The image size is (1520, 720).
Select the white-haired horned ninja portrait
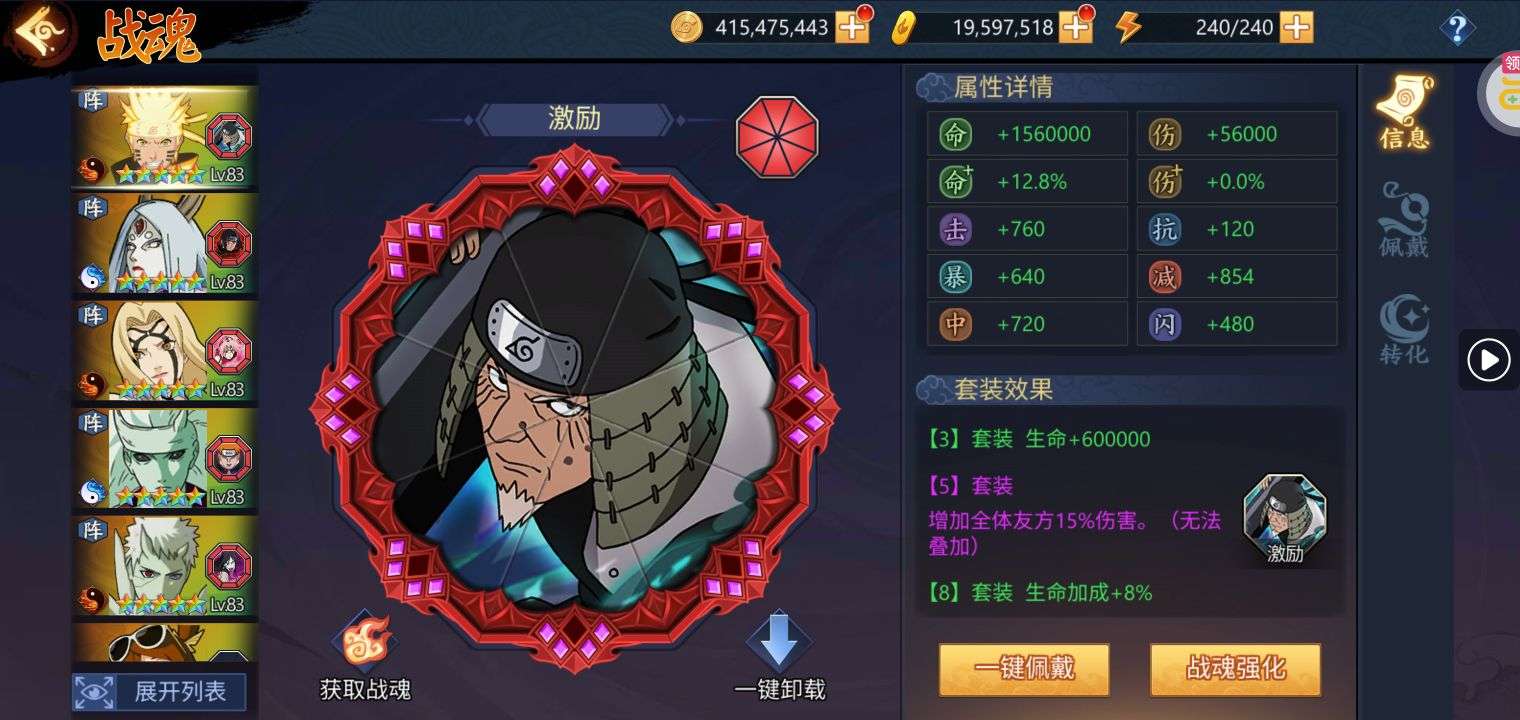point(166,245)
